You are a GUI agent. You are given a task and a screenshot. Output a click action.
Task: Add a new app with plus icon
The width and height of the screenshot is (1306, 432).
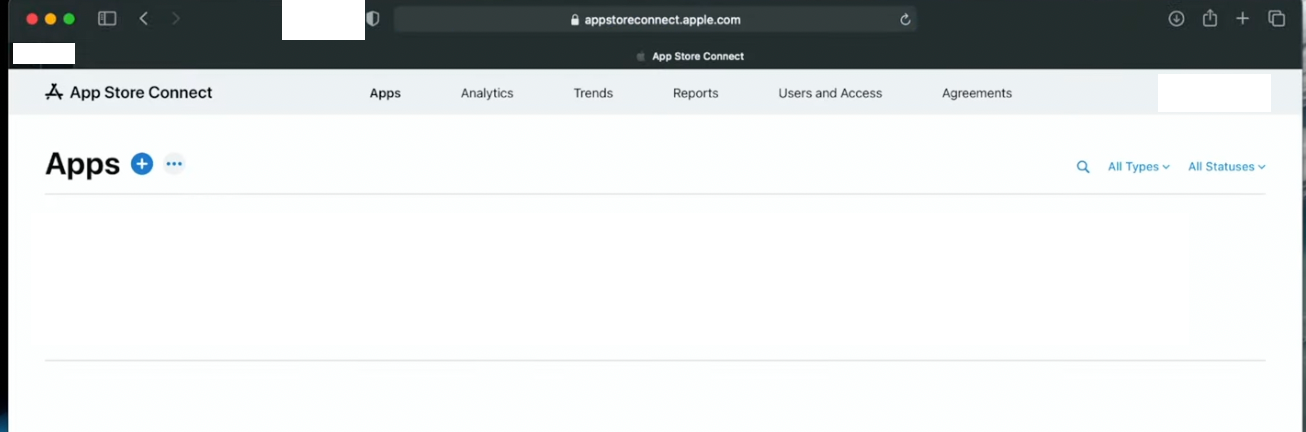tap(142, 164)
